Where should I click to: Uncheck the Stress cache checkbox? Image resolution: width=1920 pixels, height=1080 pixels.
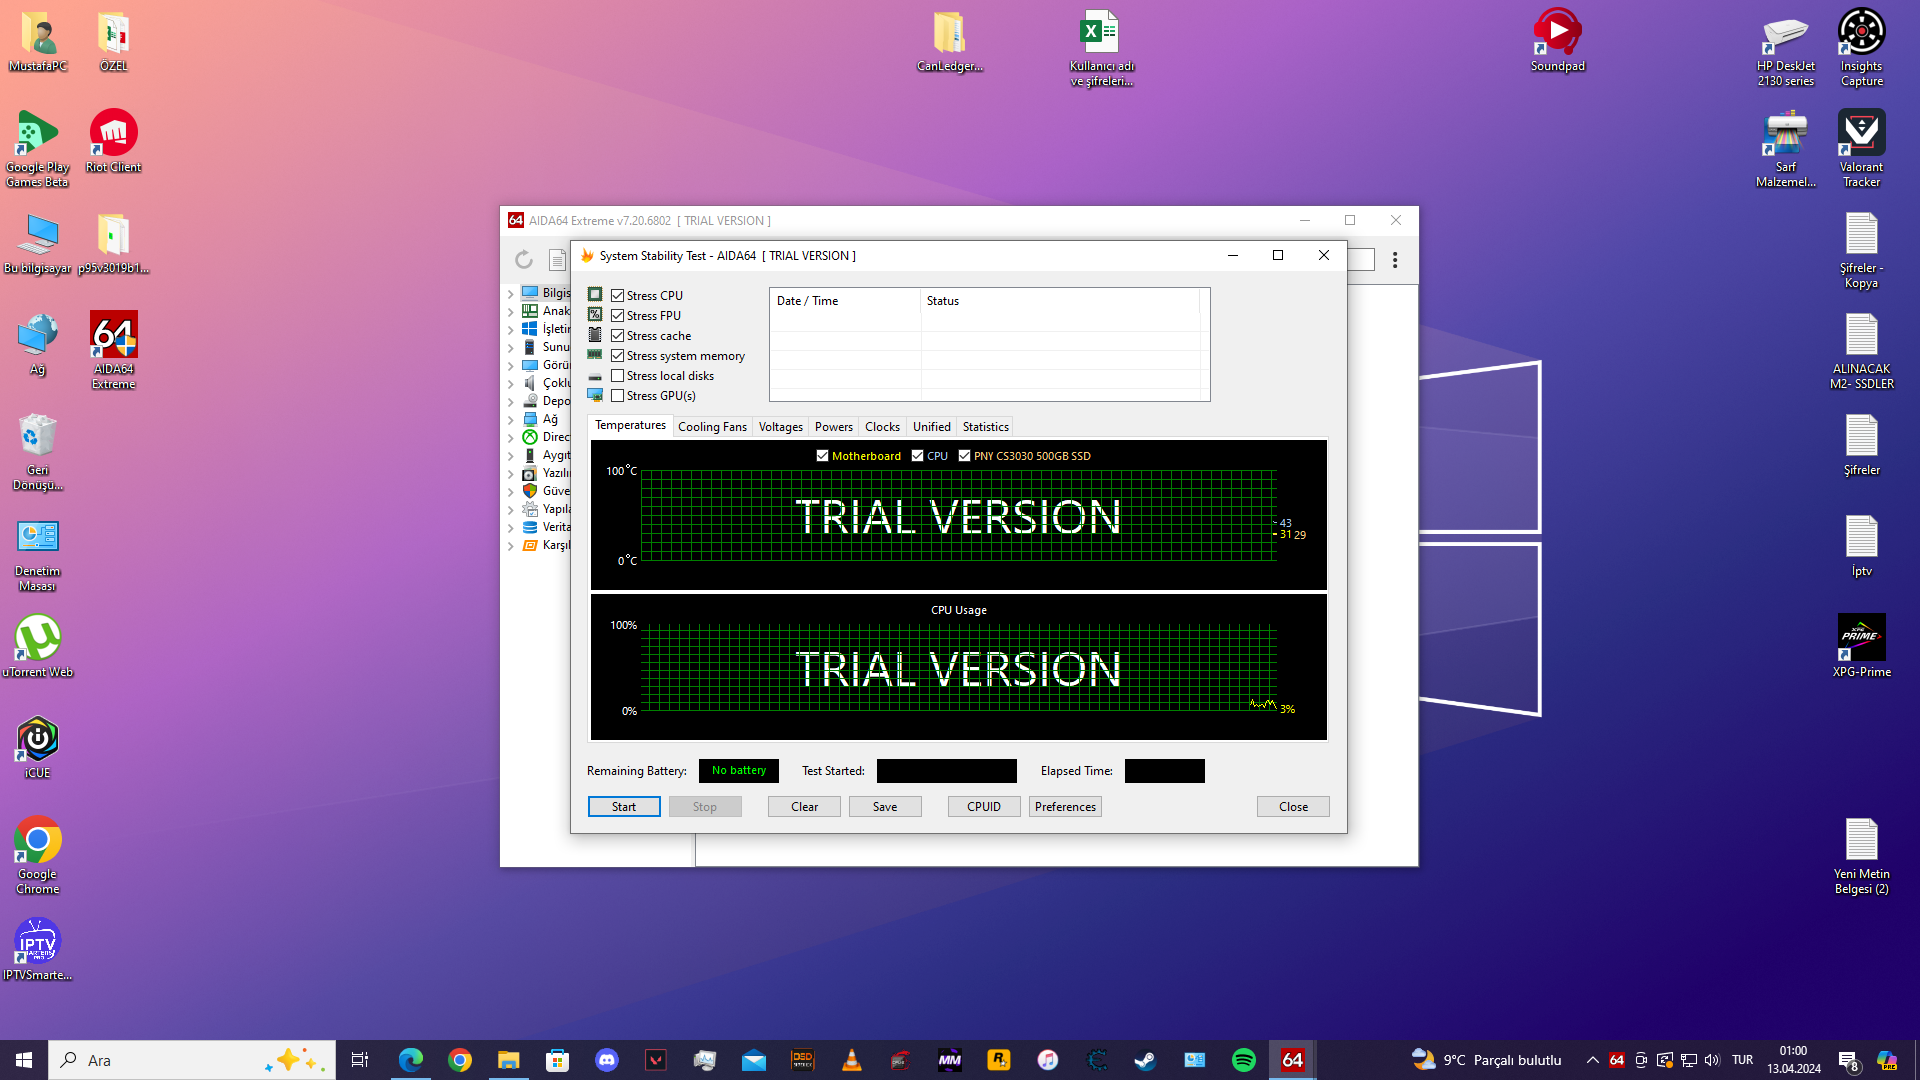(x=618, y=336)
